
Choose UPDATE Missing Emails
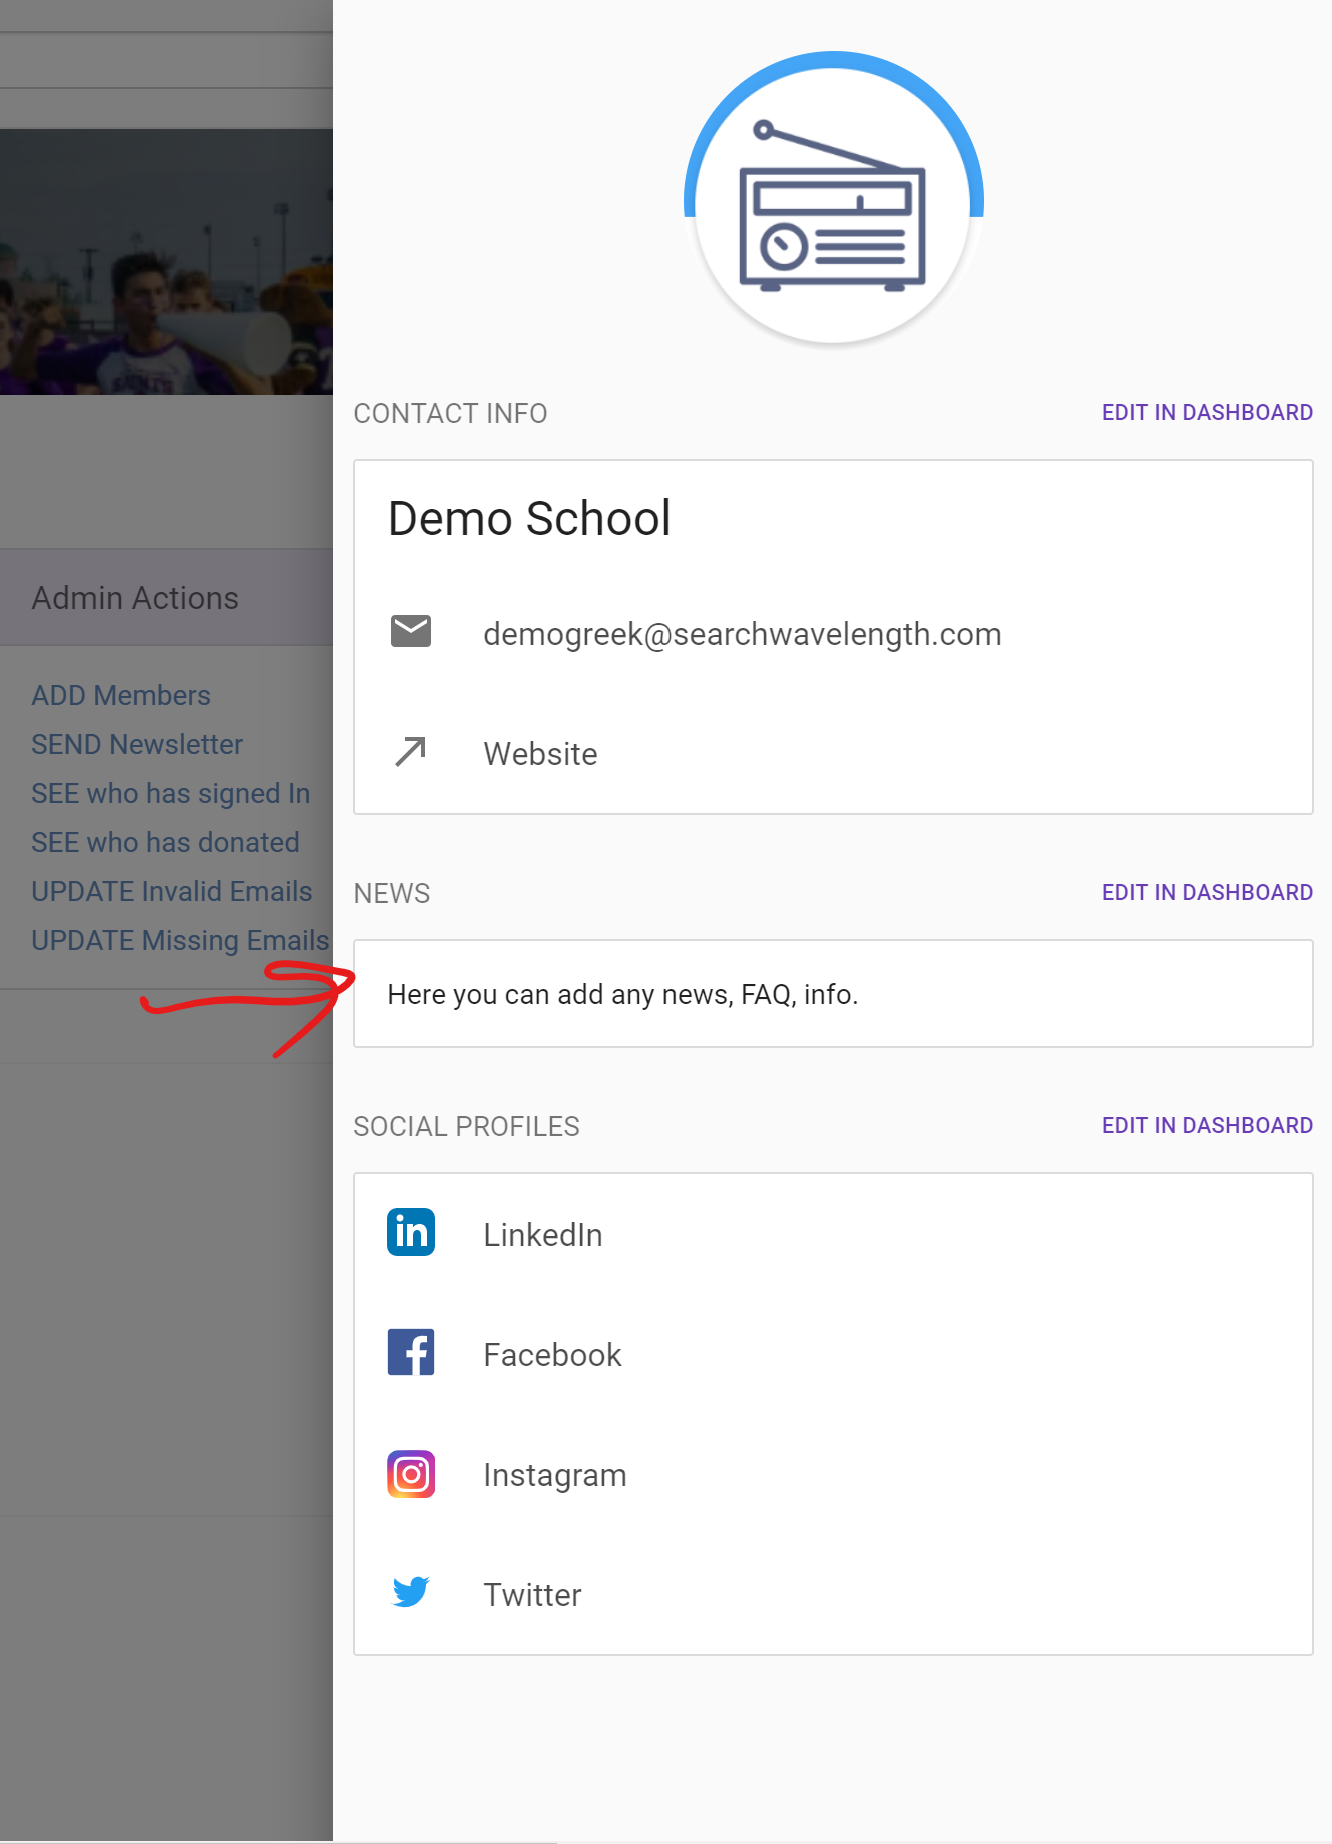(x=180, y=940)
